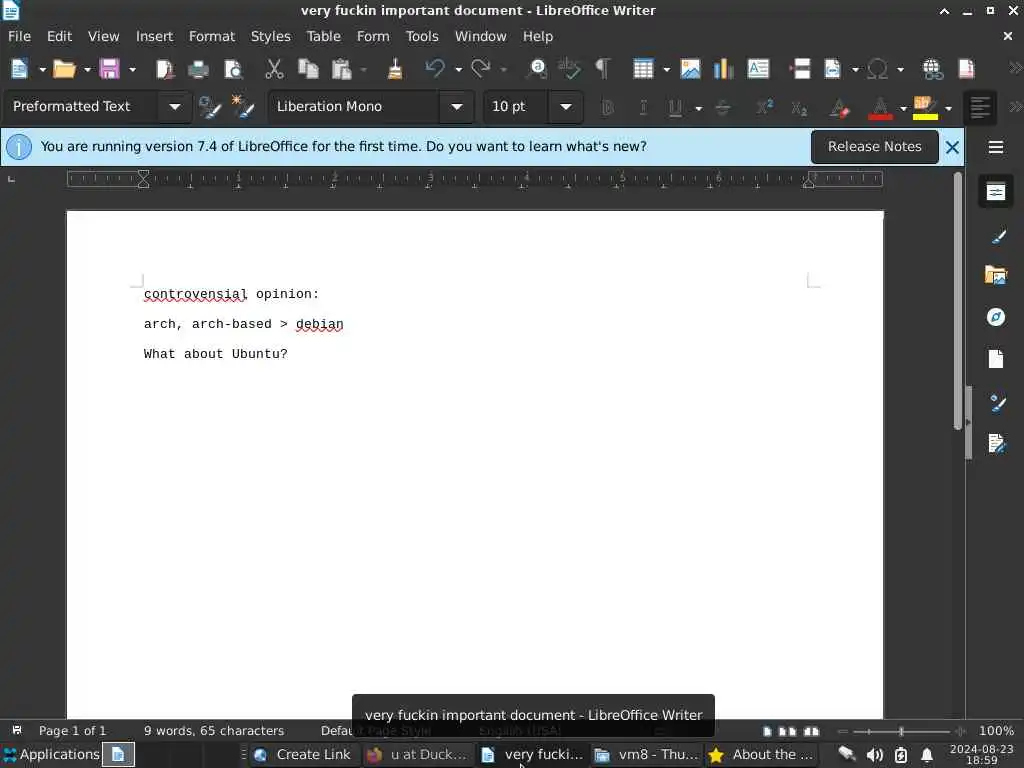Switch to Create Link taskbar window
The height and width of the screenshot is (768, 1024).
(303, 754)
